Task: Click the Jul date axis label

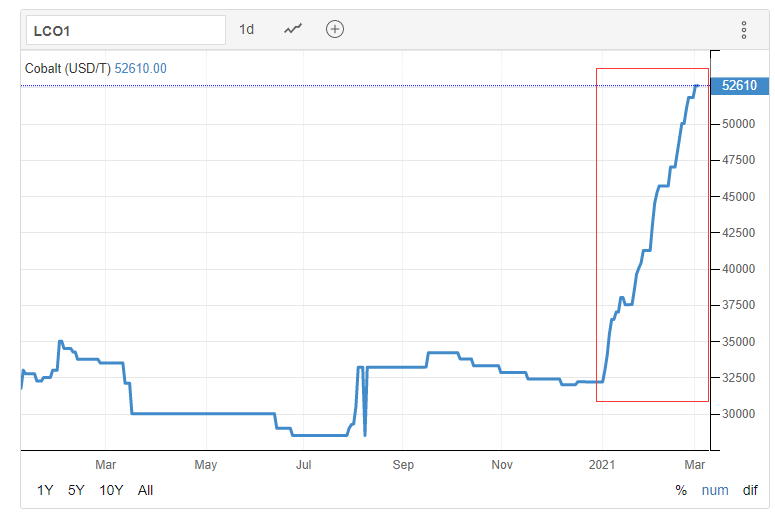Action: [303, 465]
